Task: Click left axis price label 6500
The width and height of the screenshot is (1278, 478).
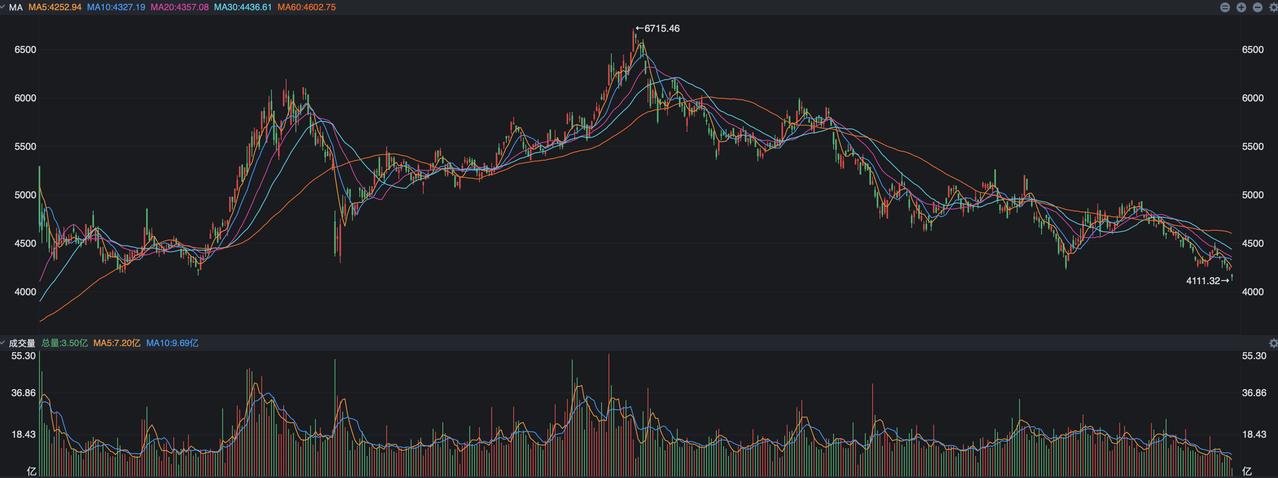Action: [25, 49]
